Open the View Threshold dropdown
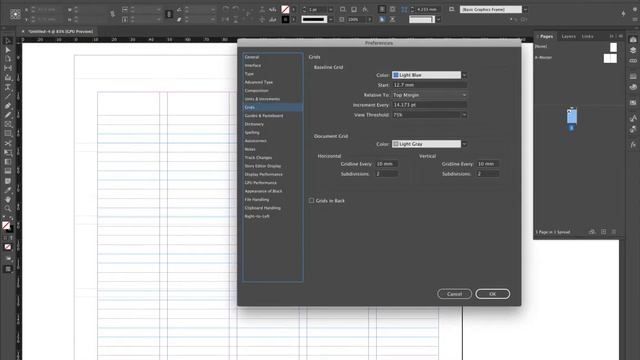The image size is (640, 360). [429, 115]
